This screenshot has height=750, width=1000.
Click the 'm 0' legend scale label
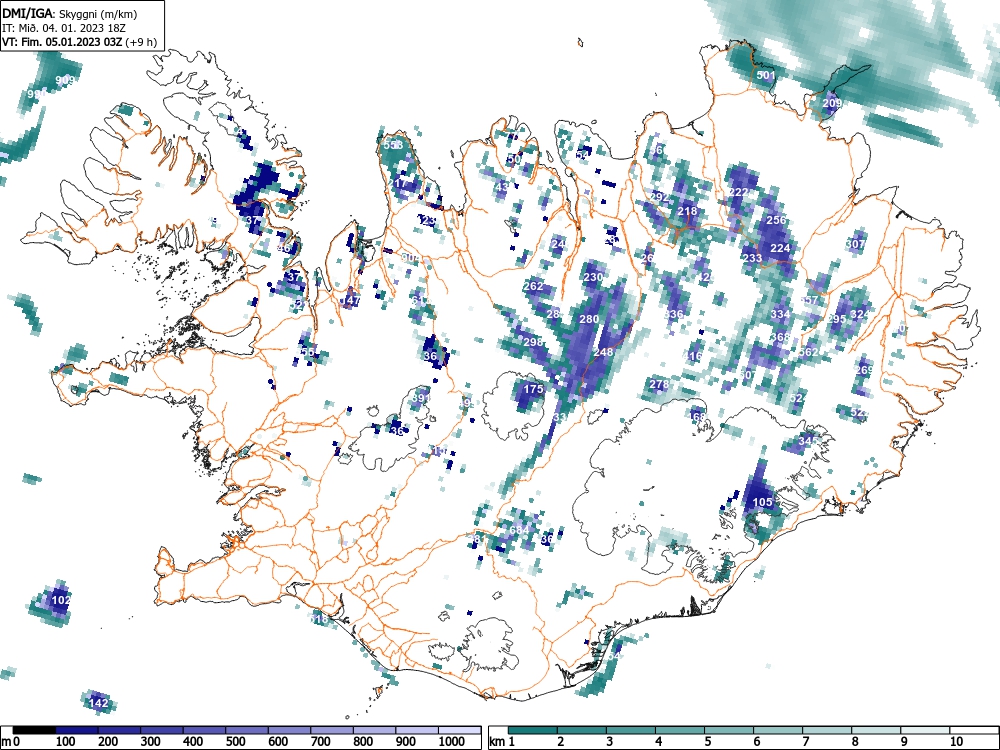11,742
